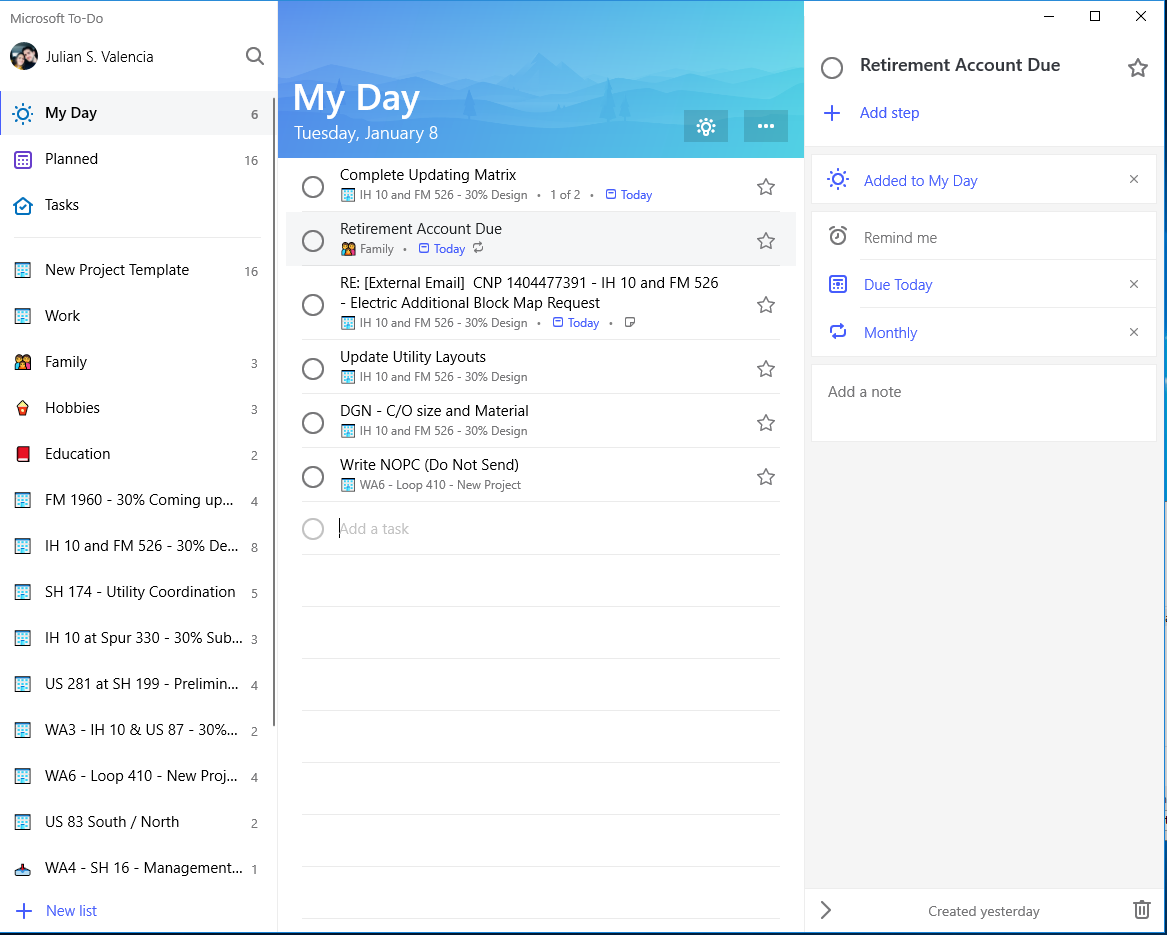Open the Work list

click(x=138, y=316)
